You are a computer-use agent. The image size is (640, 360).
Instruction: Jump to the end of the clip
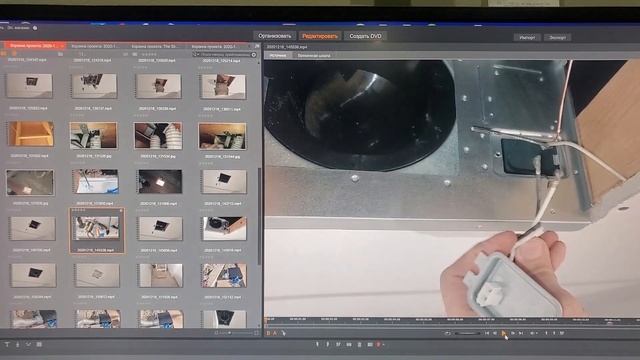click(x=521, y=333)
